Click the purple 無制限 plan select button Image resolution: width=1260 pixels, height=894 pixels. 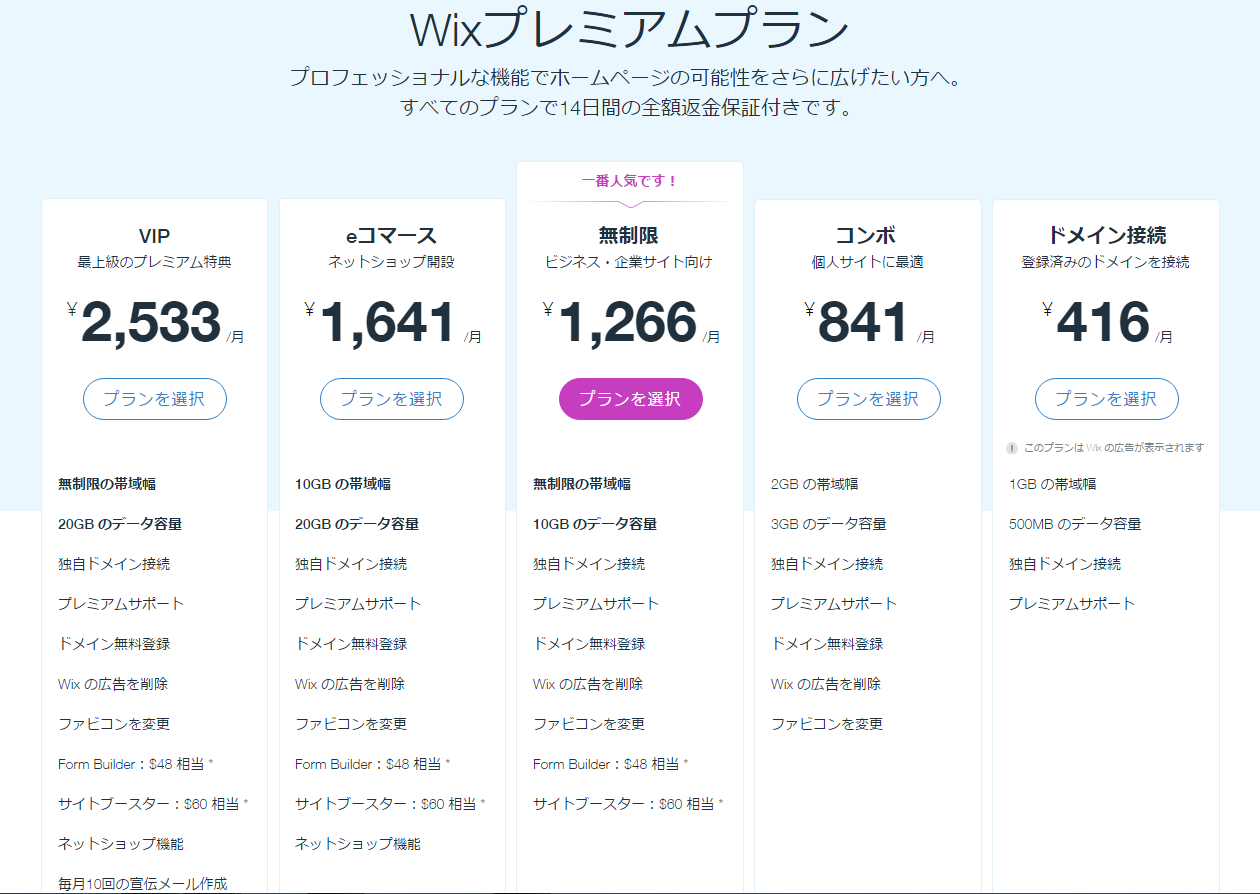tap(630, 399)
